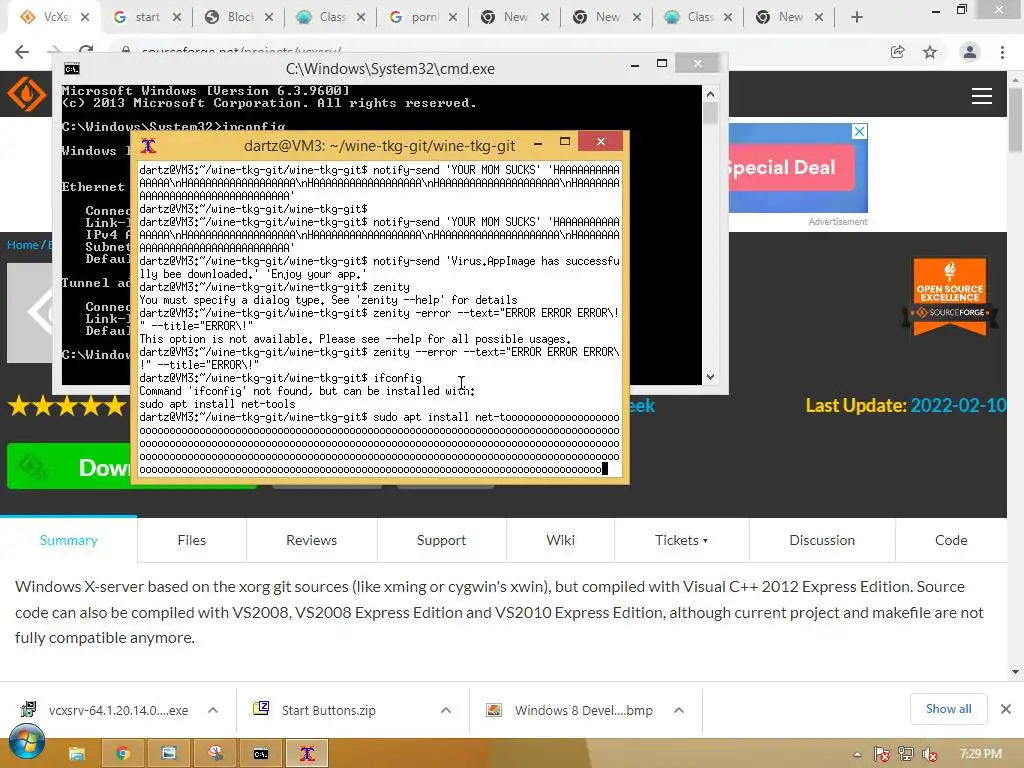
Task: Click the cmd window scroll-up arrow
Action: (x=711, y=95)
